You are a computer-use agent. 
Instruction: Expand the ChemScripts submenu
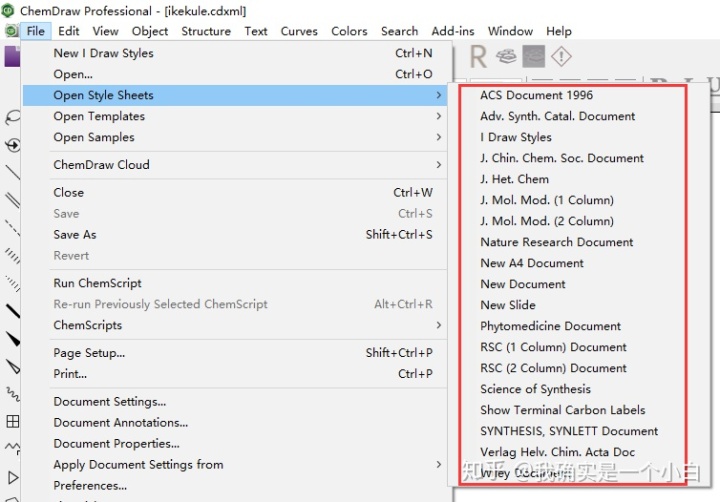pos(235,325)
